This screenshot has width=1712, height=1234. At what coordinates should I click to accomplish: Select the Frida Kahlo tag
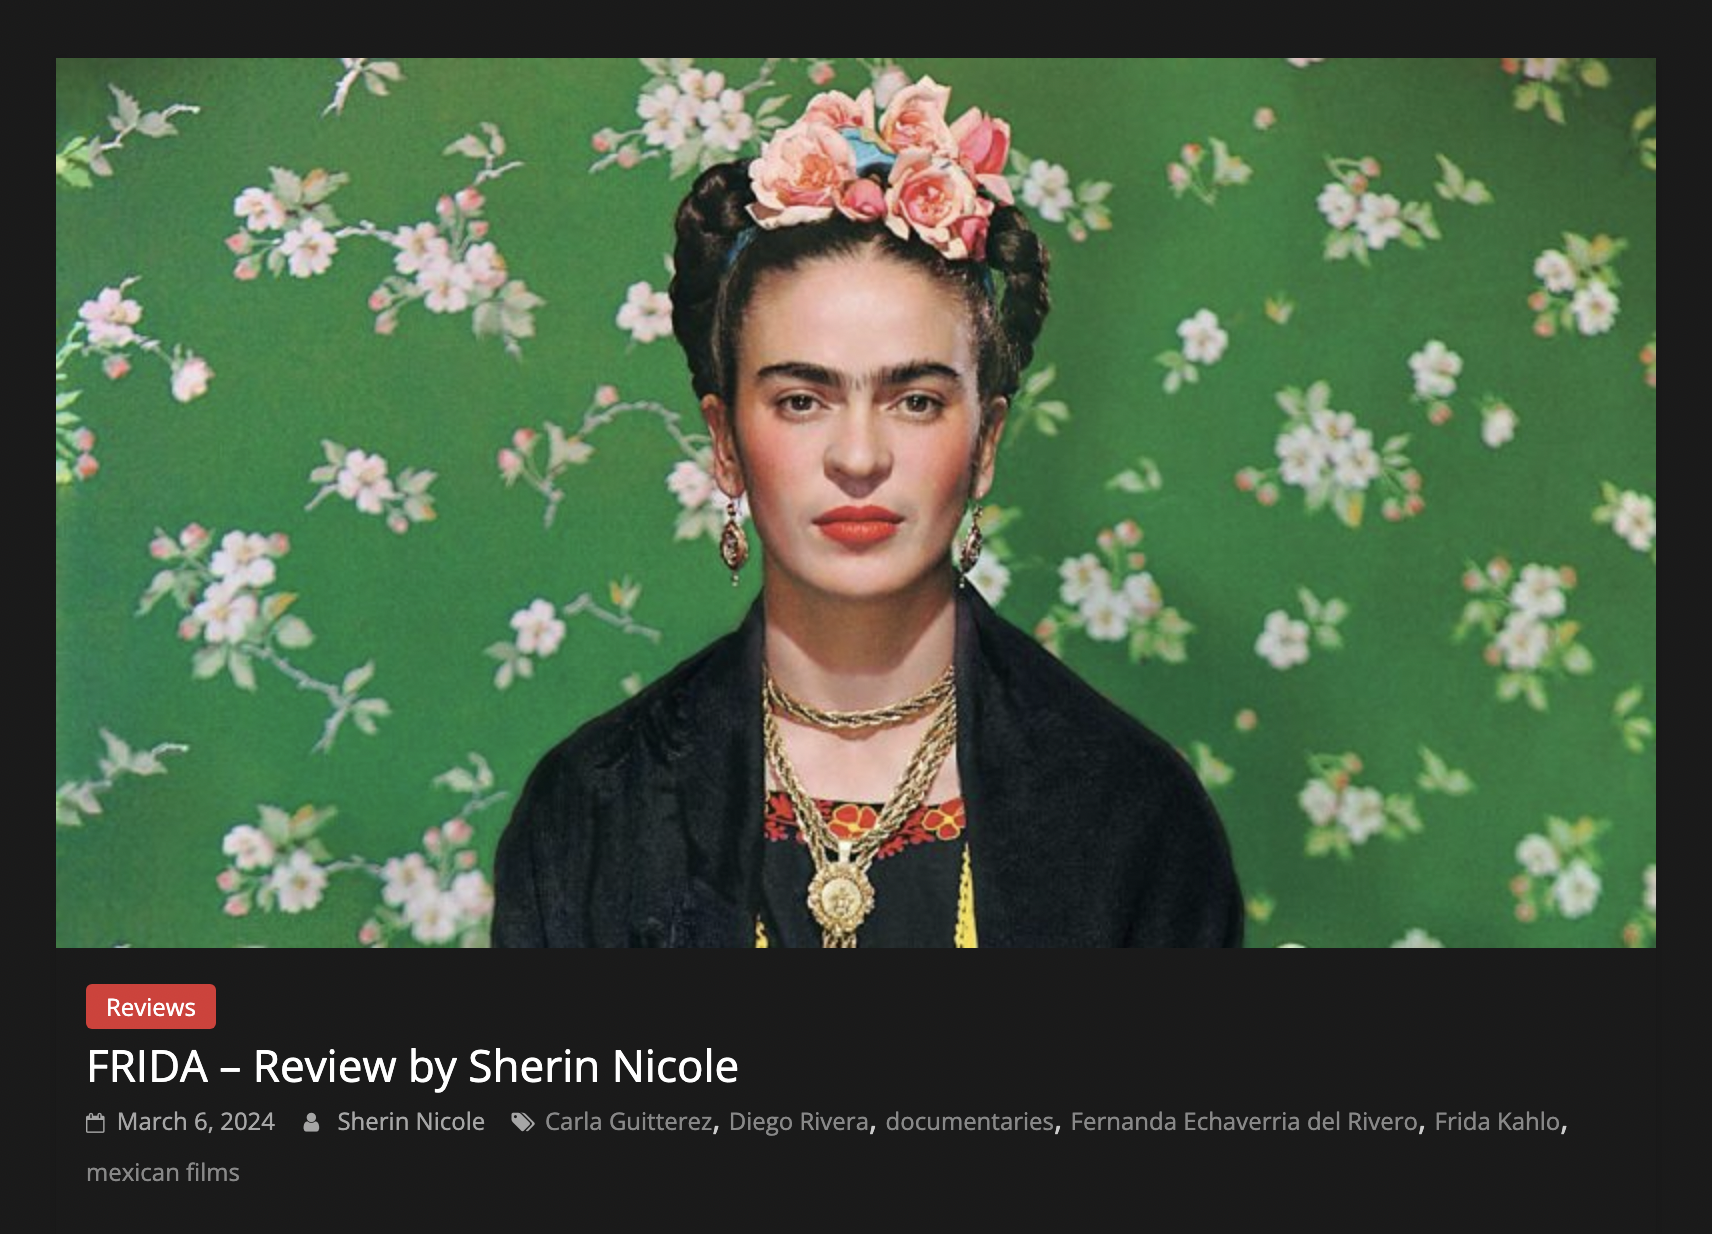1497,1122
